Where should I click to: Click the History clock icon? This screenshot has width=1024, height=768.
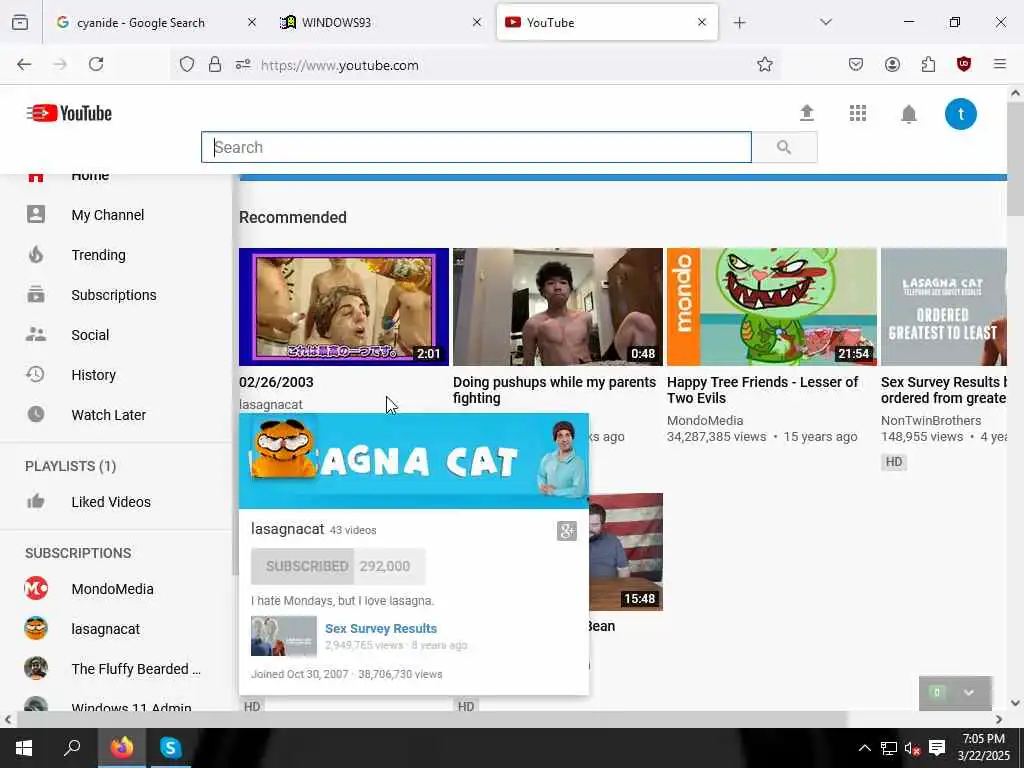pos(36,374)
